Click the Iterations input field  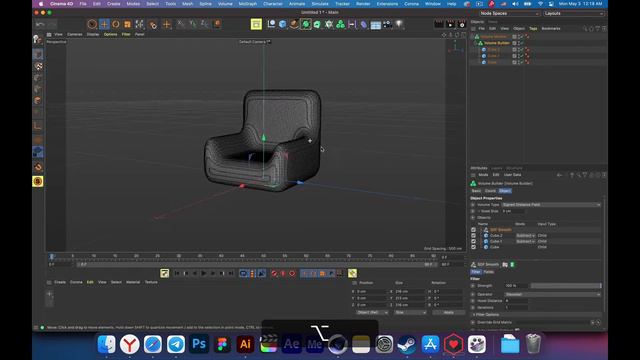click(516, 307)
